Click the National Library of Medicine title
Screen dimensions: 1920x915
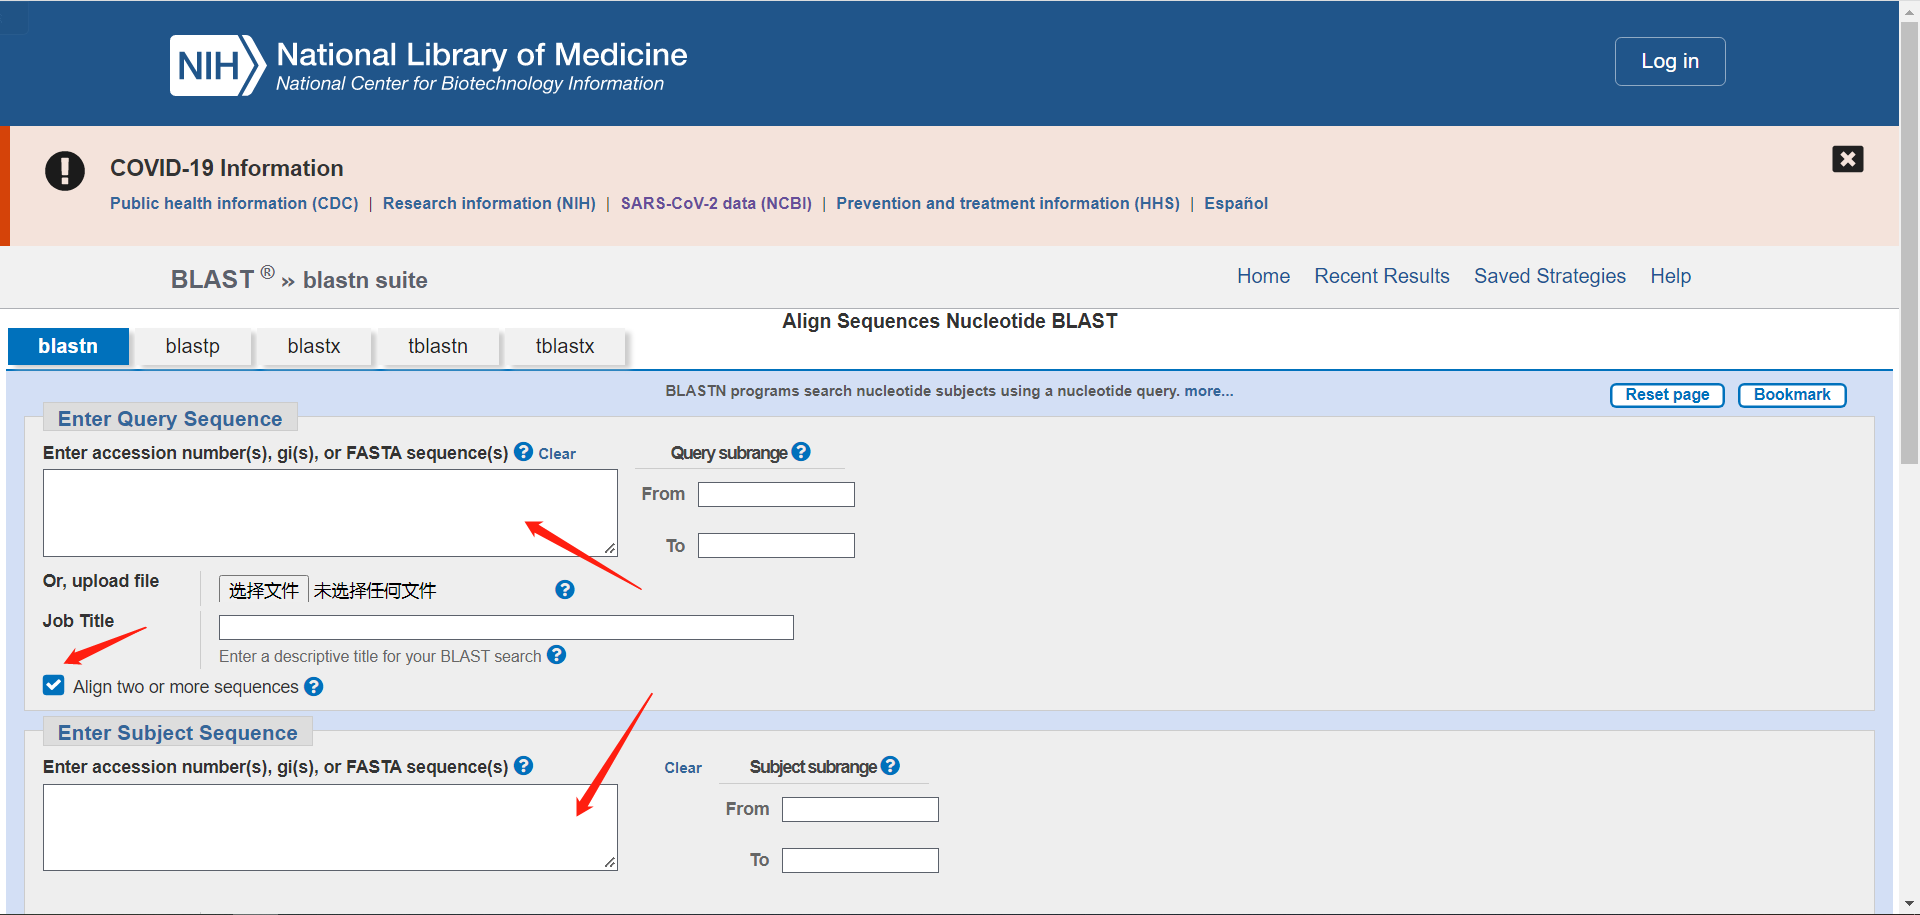point(482,54)
